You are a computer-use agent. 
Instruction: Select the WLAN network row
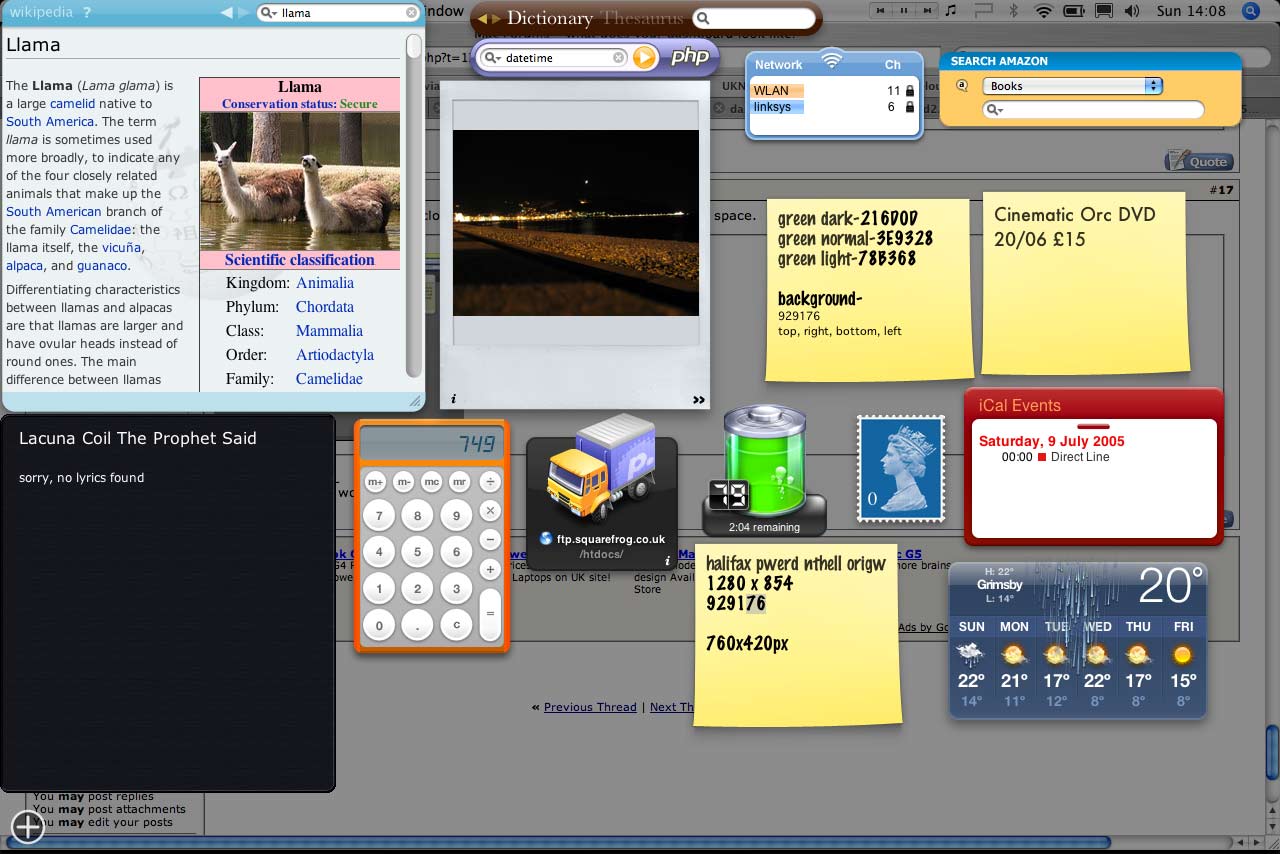(834, 90)
